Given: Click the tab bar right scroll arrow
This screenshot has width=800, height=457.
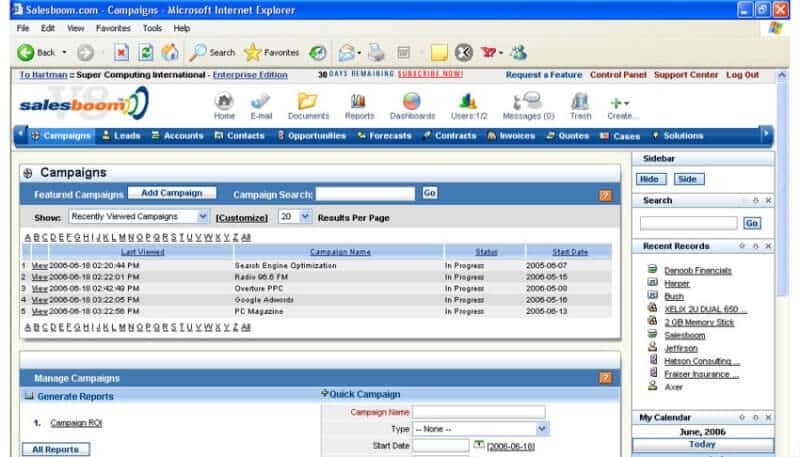Looking at the screenshot, I should [765, 134].
